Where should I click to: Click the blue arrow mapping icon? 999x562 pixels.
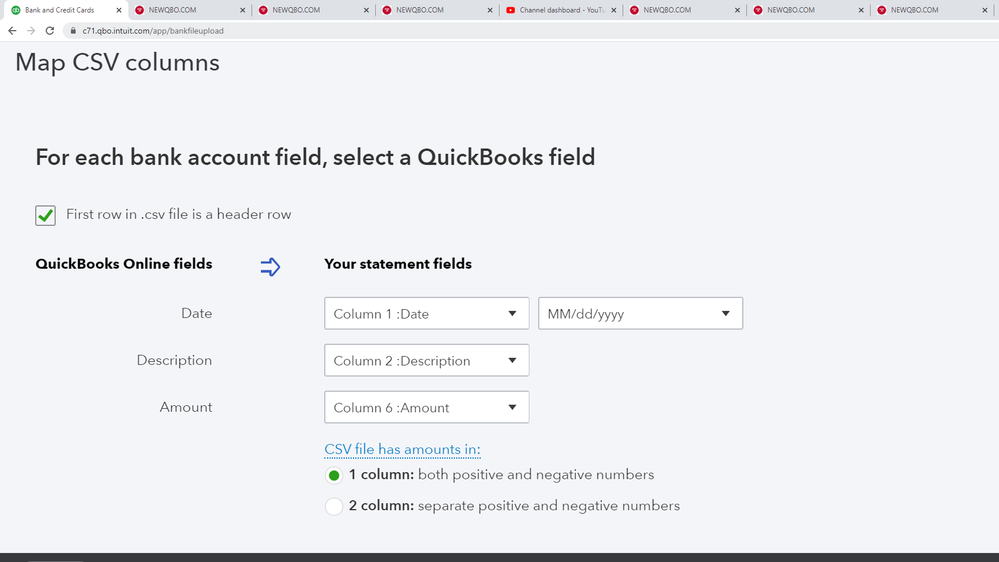tap(270, 266)
